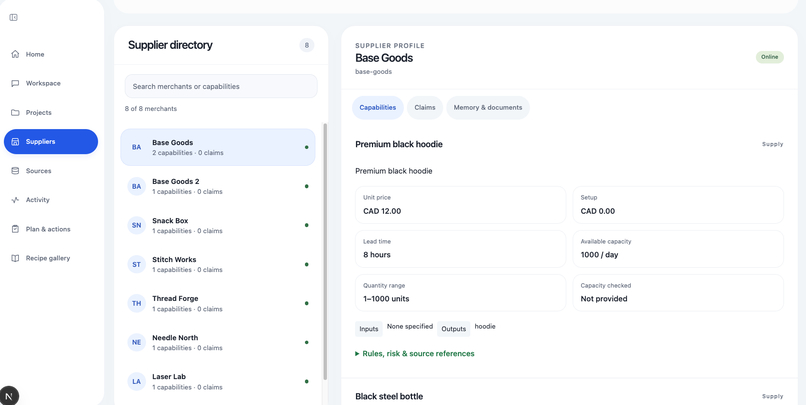This screenshot has width=806, height=405.
Task: Click the Projects folder icon
Action: 15,113
